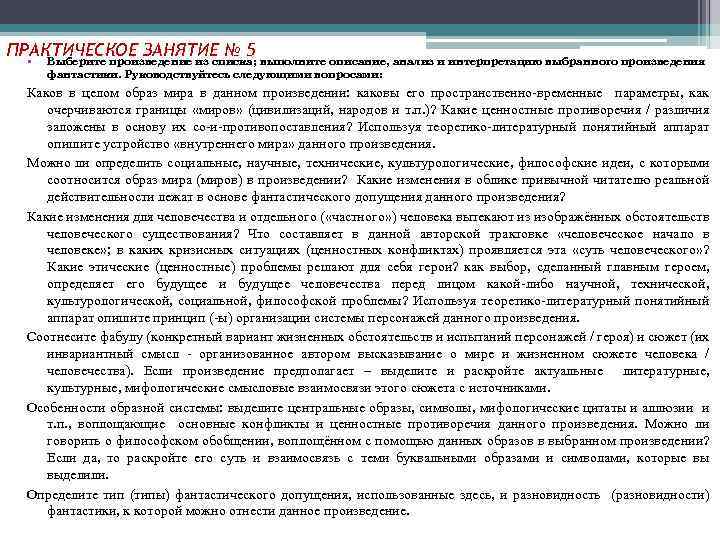Click line 'фантастики, к которой можно отнести'

coord(228,512)
